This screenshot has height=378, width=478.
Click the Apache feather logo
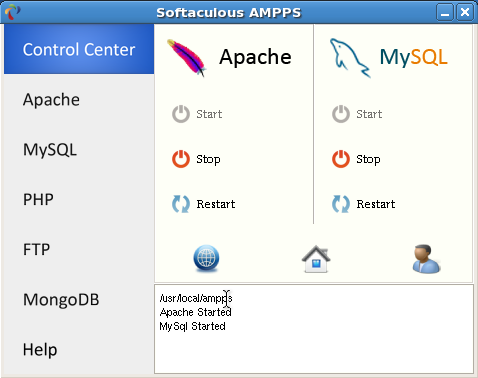[187, 58]
